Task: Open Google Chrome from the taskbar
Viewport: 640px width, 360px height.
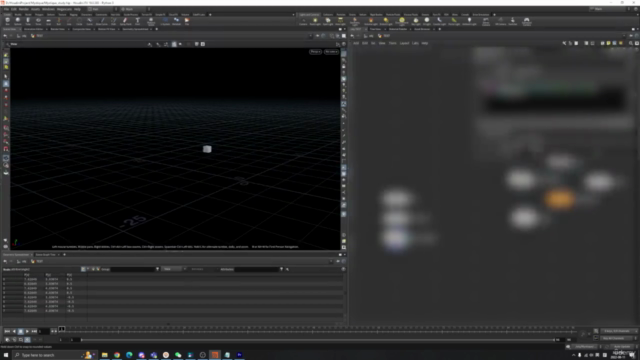Action: [x=117, y=355]
